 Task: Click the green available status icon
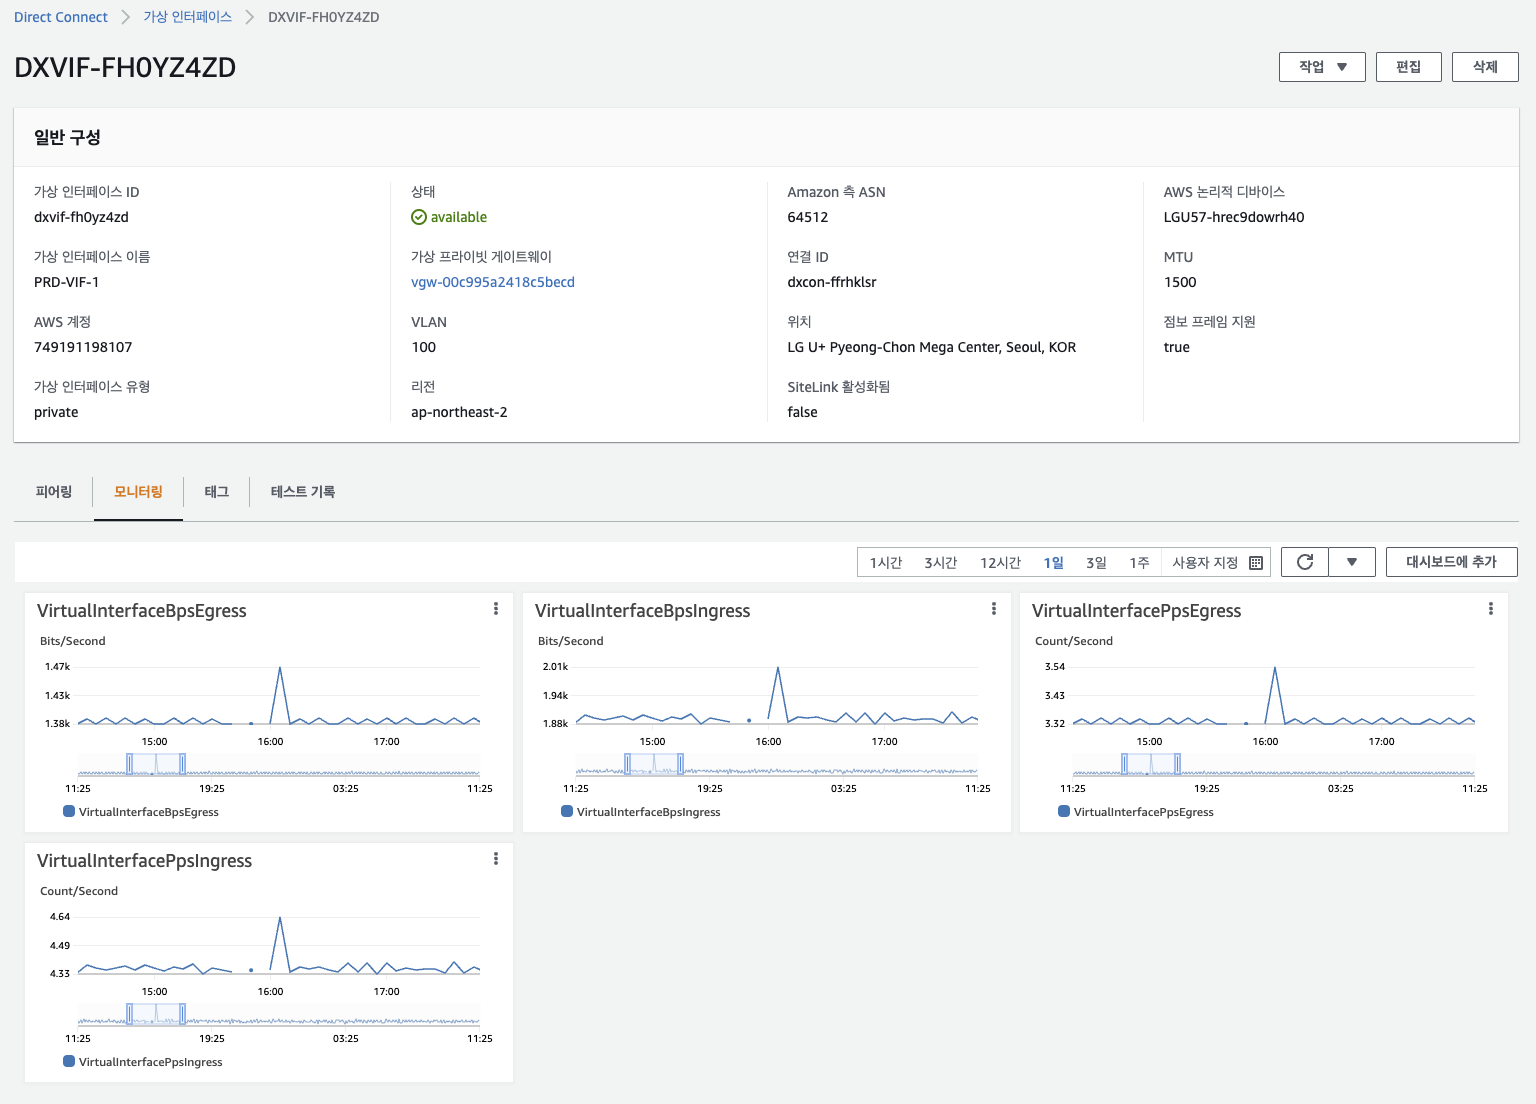[x=419, y=217]
